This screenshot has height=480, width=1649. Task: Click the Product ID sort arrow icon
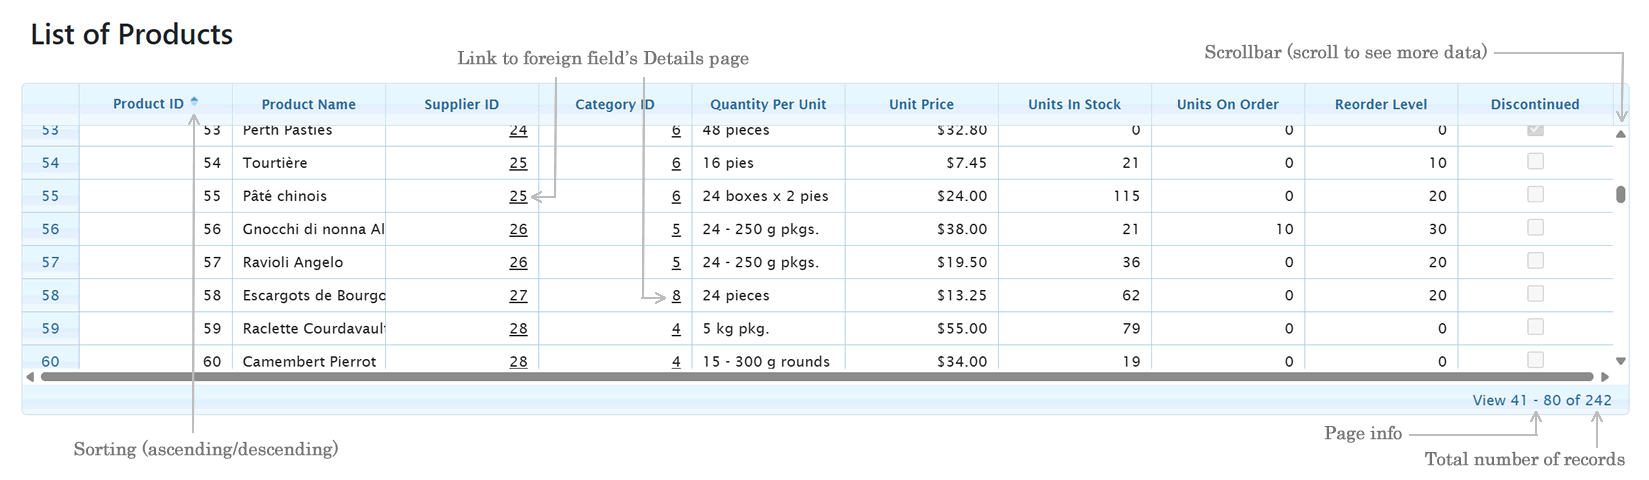tap(194, 101)
